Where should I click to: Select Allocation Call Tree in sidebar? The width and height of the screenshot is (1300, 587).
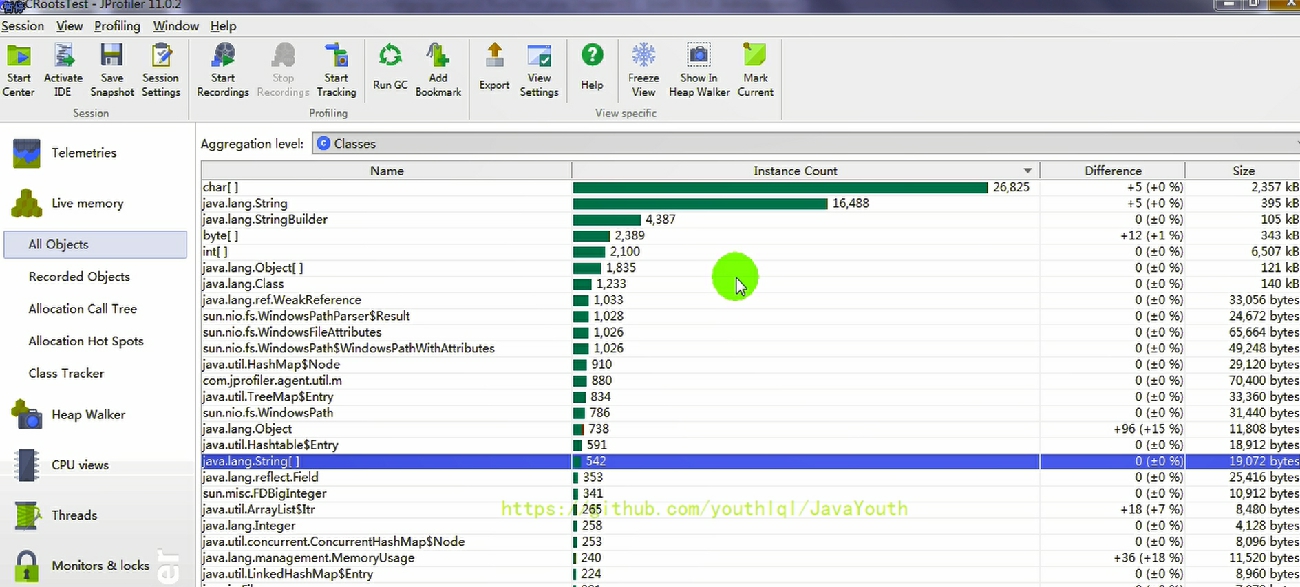pos(83,309)
